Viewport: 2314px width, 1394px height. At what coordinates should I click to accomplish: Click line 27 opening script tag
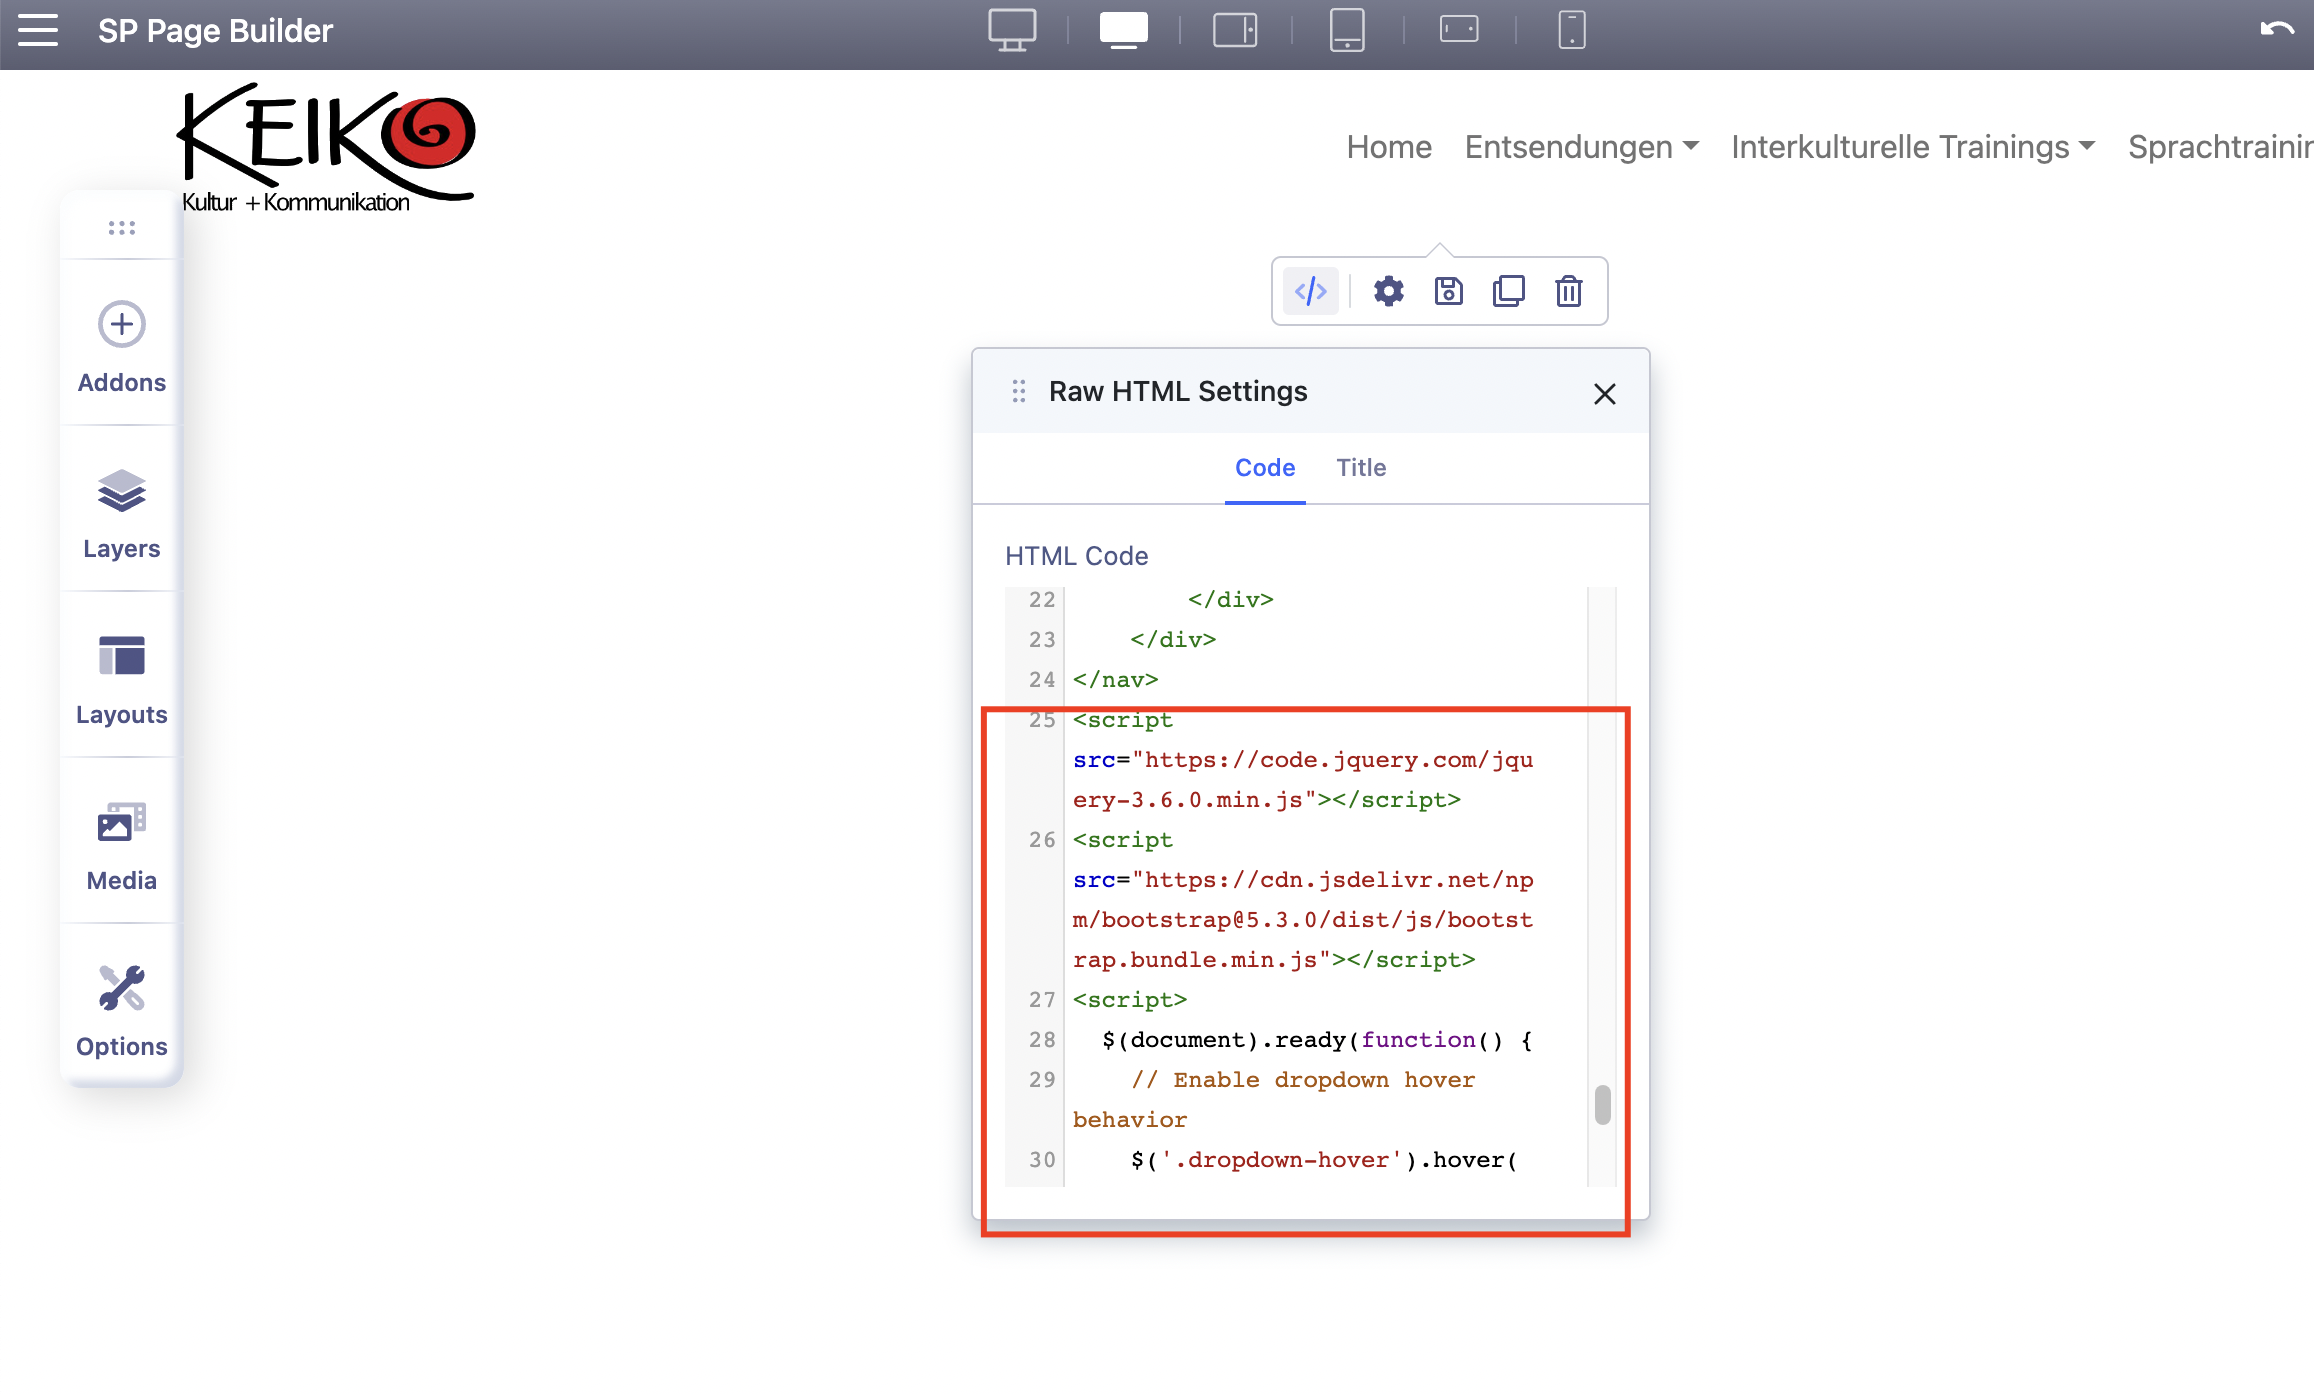[1130, 1000]
